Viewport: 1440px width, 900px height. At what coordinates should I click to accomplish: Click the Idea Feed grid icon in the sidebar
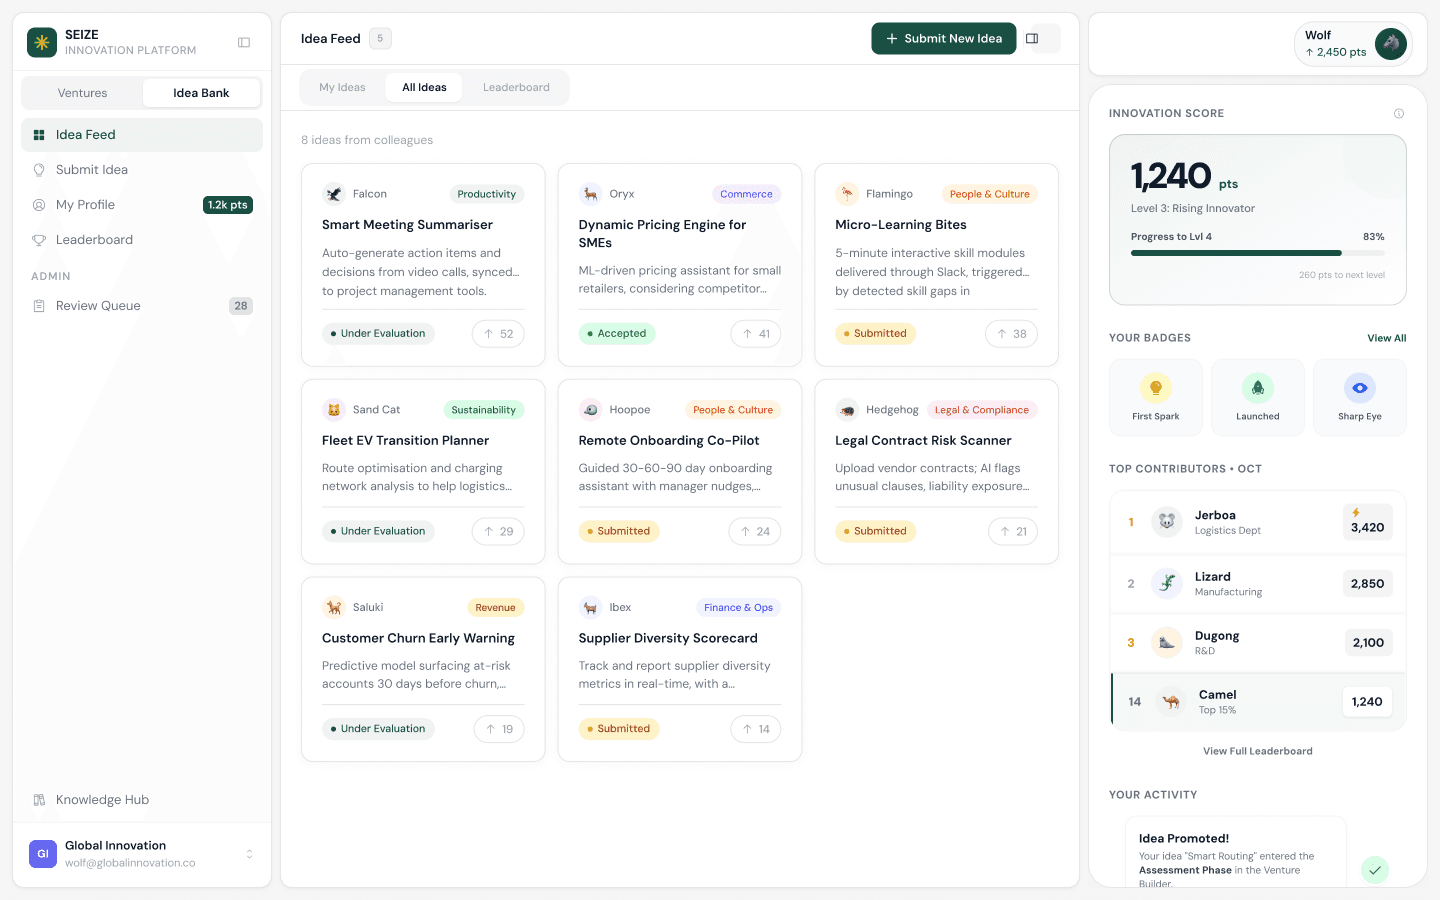[39, 135]
